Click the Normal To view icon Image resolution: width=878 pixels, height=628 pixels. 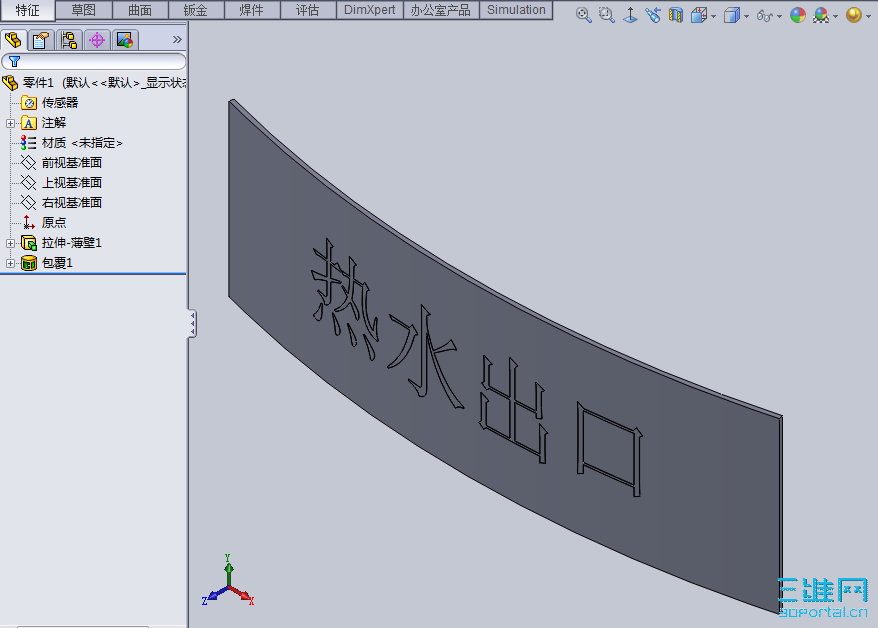630,15
